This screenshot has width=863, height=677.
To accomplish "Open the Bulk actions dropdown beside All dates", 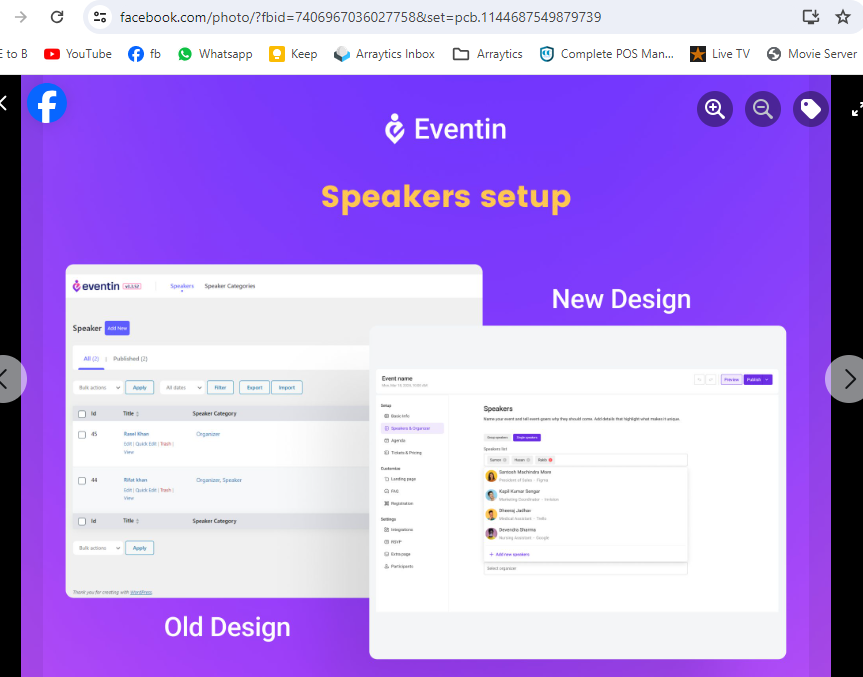I will [98, 387].
